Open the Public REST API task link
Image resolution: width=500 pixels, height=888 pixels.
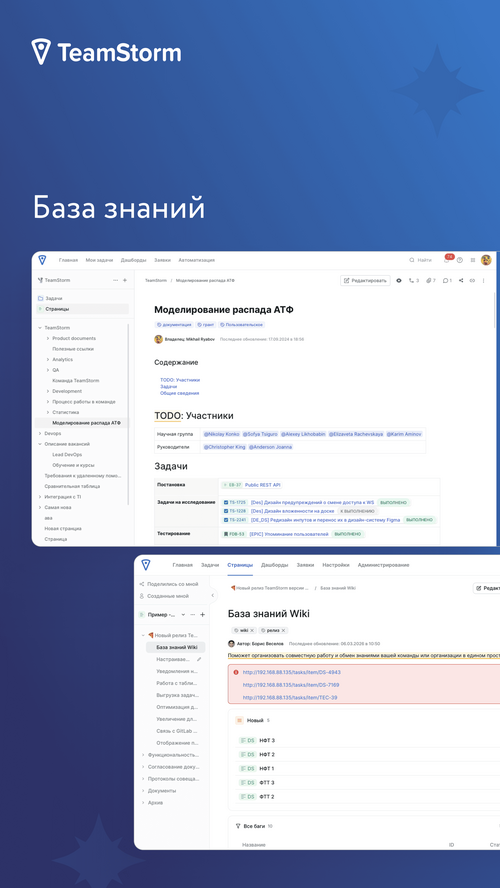(x=263, y=485)
